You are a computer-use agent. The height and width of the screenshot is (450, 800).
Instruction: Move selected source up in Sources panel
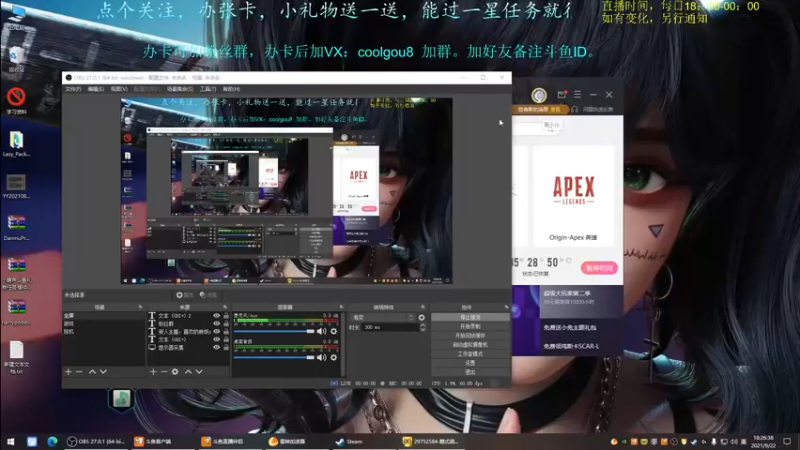(x=188, y=371)
